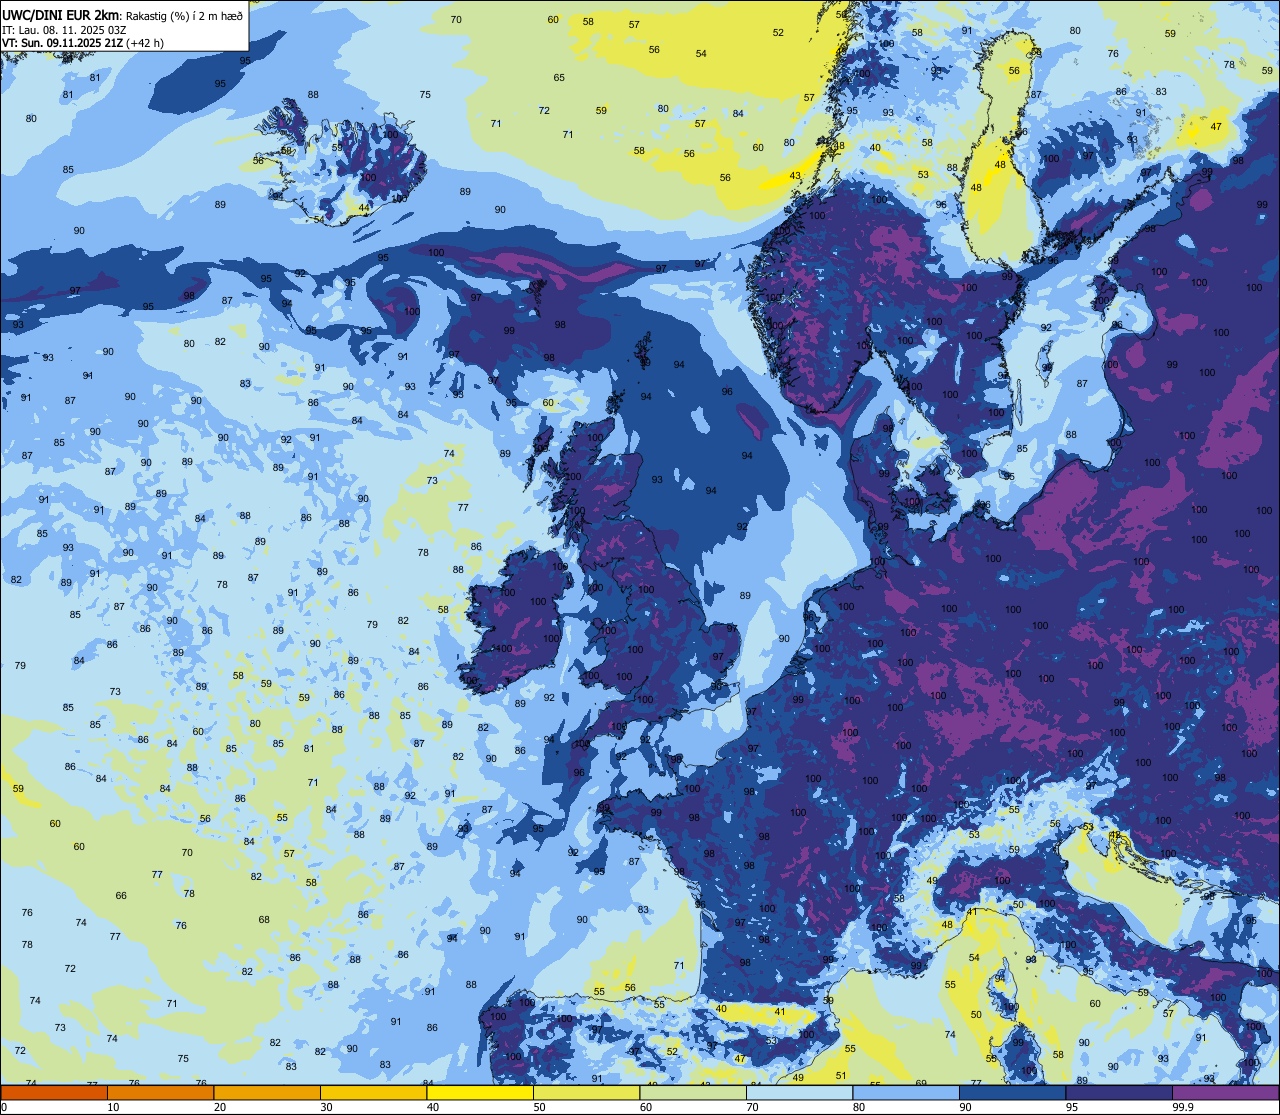
Task: Select the 70–80 pale blue legend segment
Action: (x=799, y=1092)
